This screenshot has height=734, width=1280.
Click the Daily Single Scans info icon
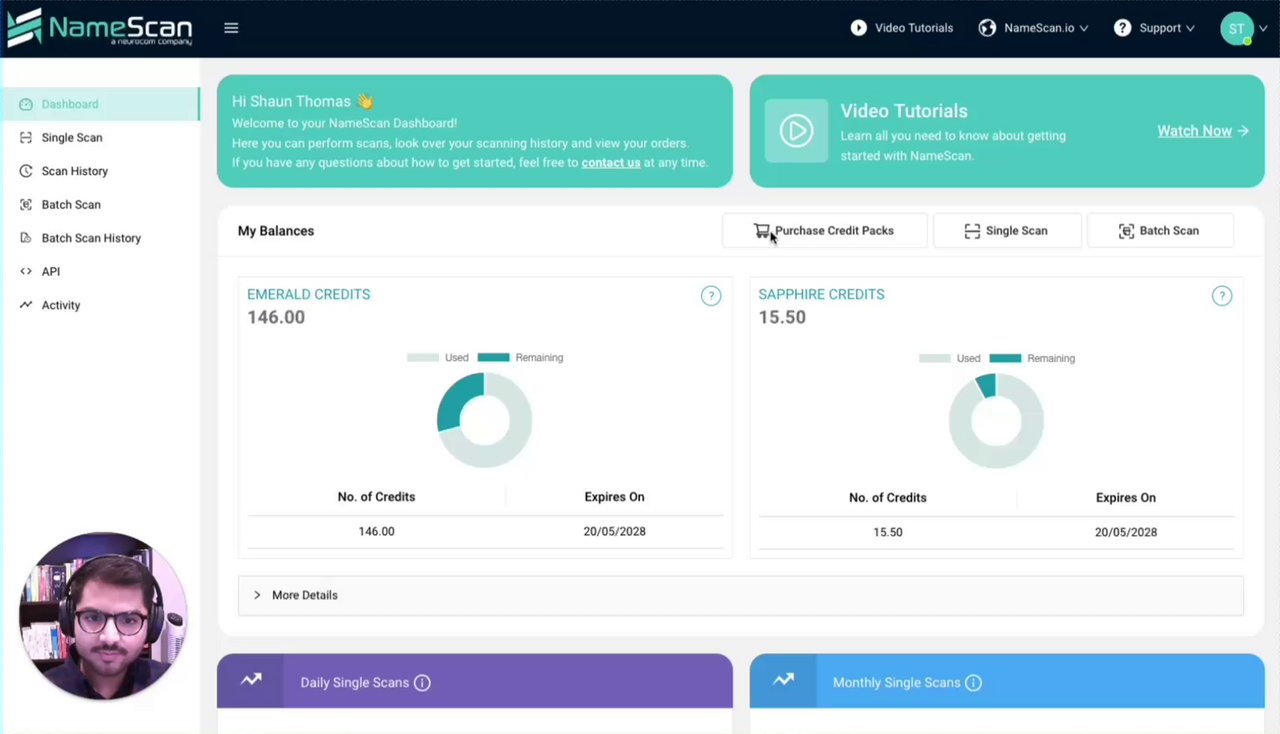click(422, 683)
